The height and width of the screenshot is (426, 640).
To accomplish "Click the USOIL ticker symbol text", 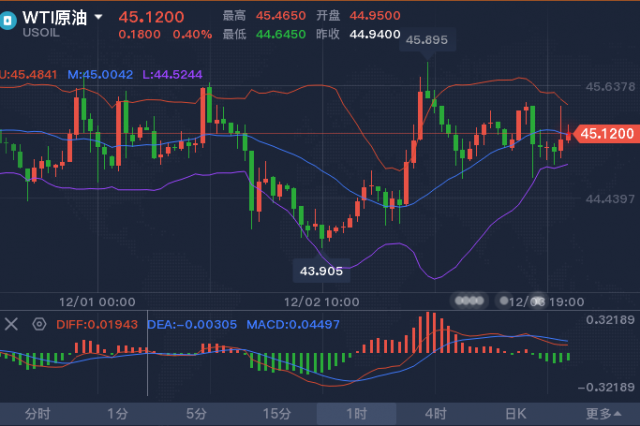I will pyautogui.click(x=41, y=33).
